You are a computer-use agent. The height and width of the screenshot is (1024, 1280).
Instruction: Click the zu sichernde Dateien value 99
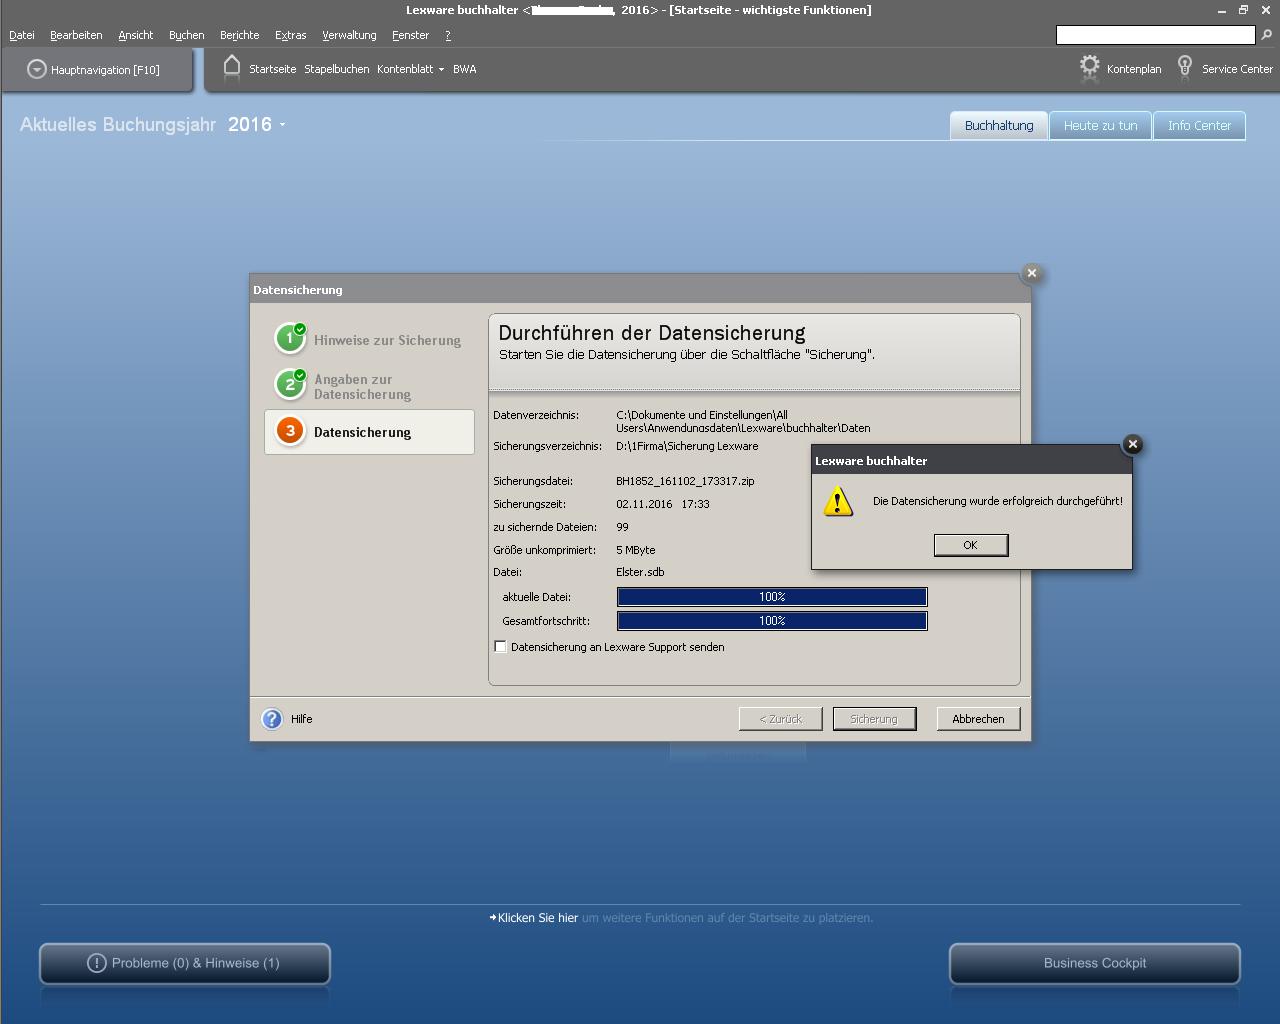[622, 527]
